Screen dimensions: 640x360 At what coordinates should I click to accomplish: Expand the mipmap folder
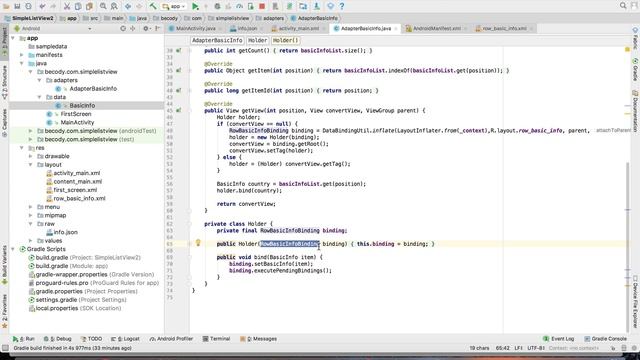point(31,215)
